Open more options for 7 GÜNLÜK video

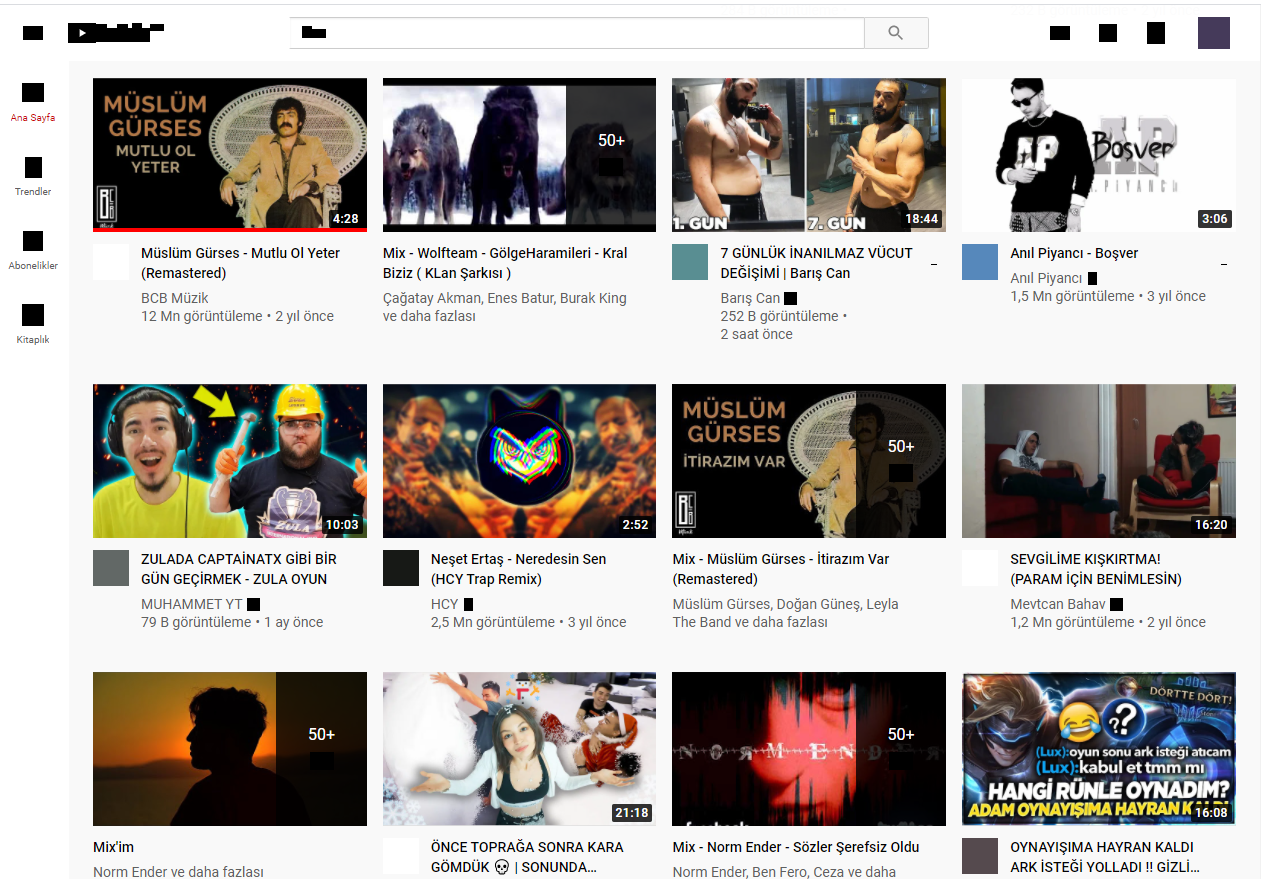(x=934, y=264)
